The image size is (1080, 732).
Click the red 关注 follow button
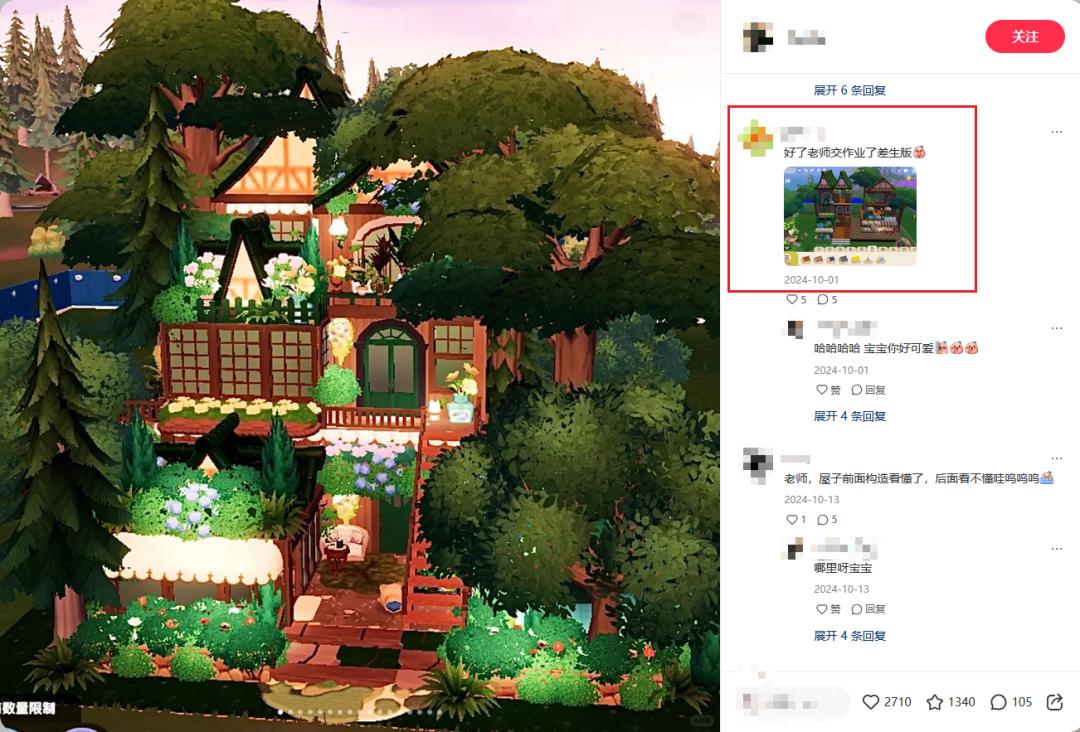1025,36
